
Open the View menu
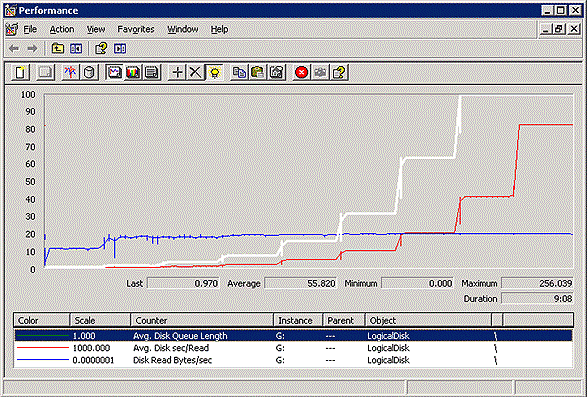point(96,29)
